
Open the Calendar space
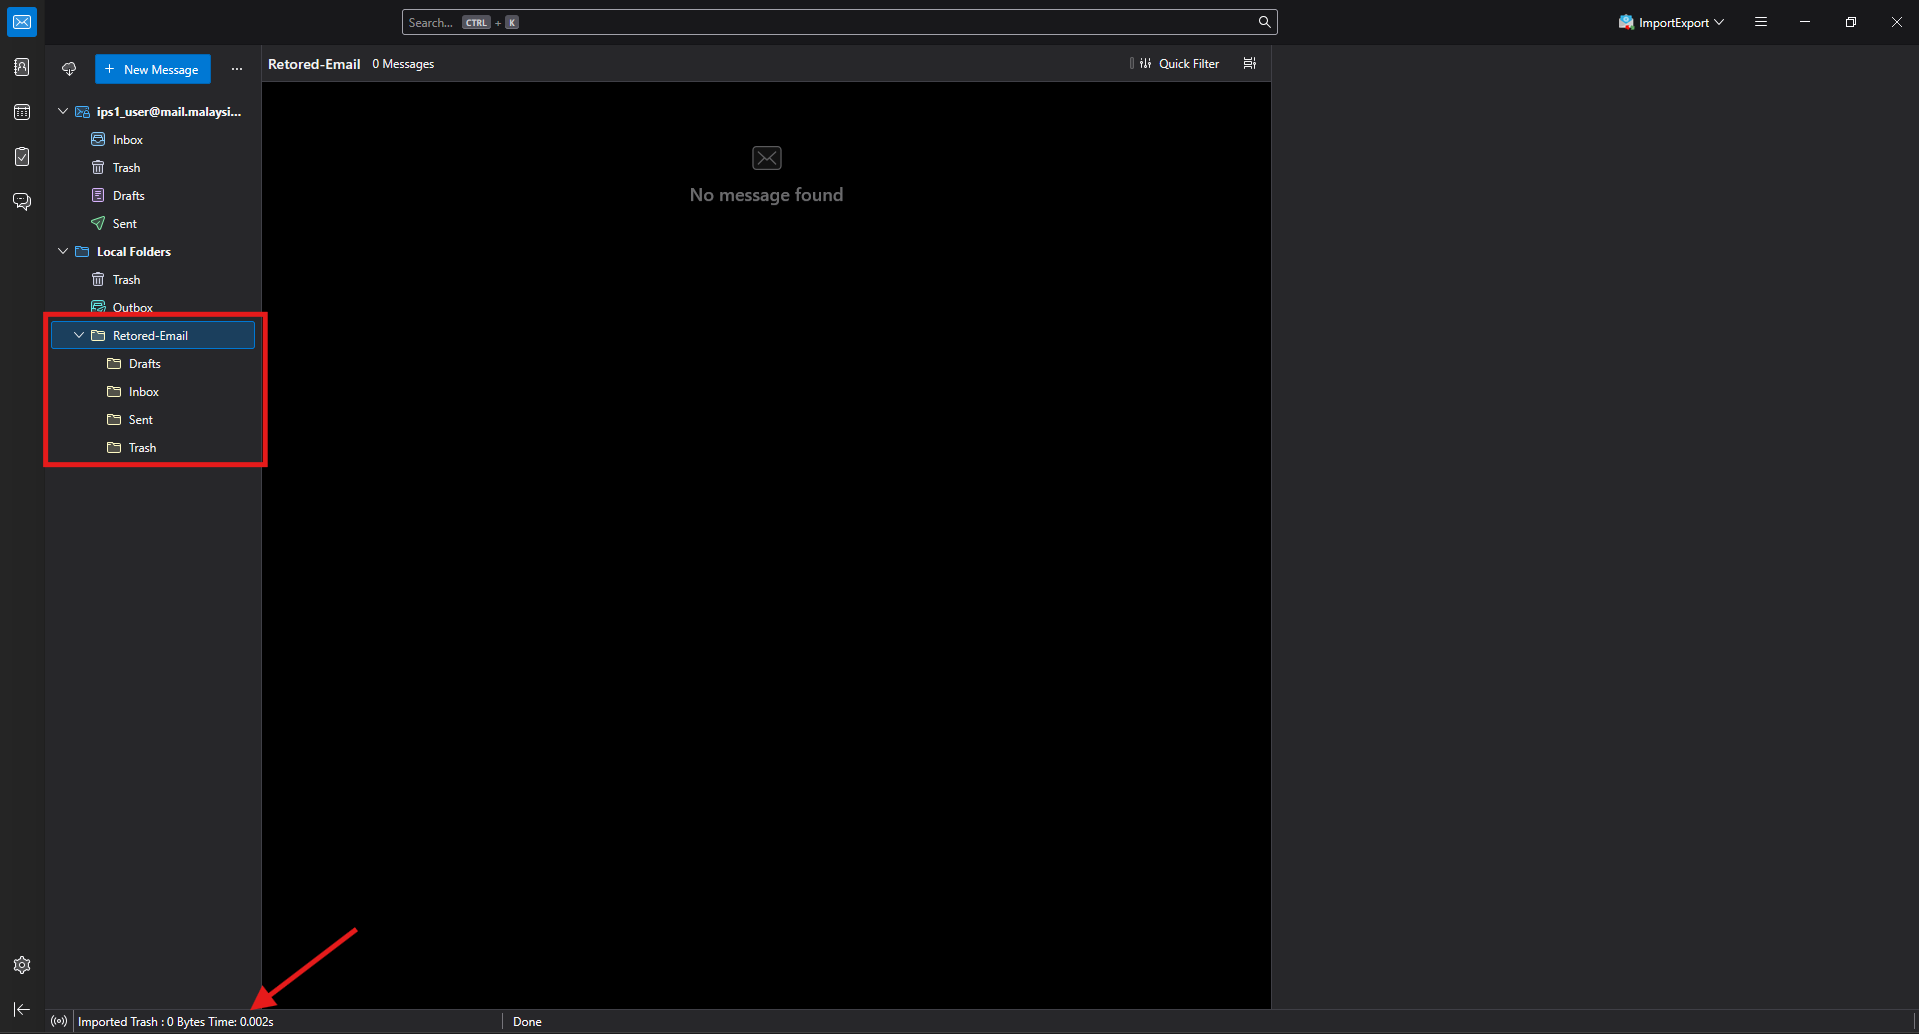coord(22,112)
